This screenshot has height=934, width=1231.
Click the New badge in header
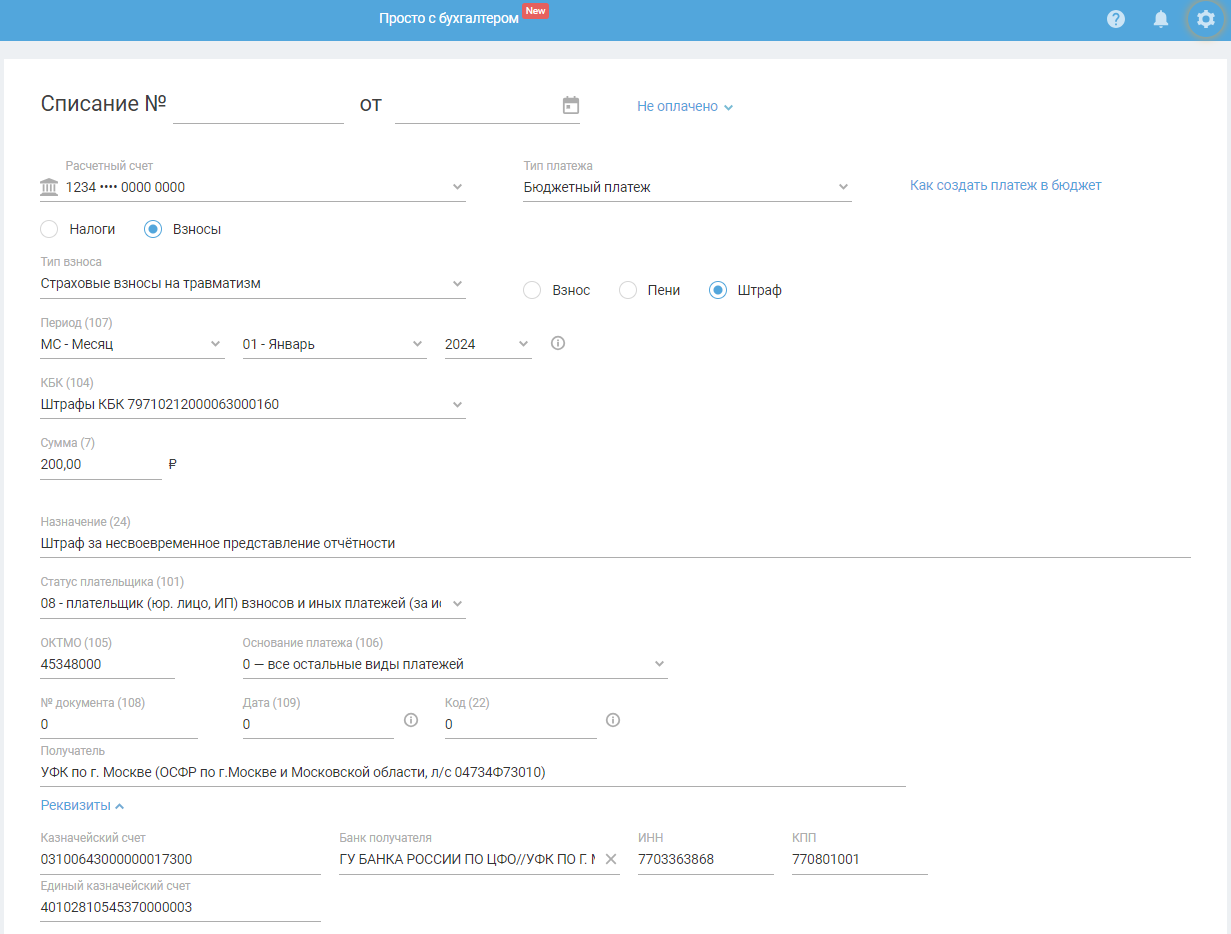pos(536,10)
